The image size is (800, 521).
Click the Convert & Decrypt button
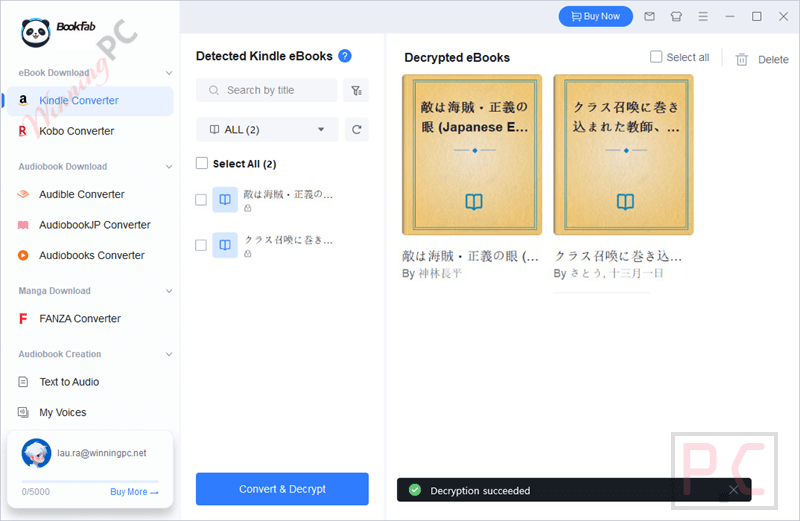click(x=282, y=489)
